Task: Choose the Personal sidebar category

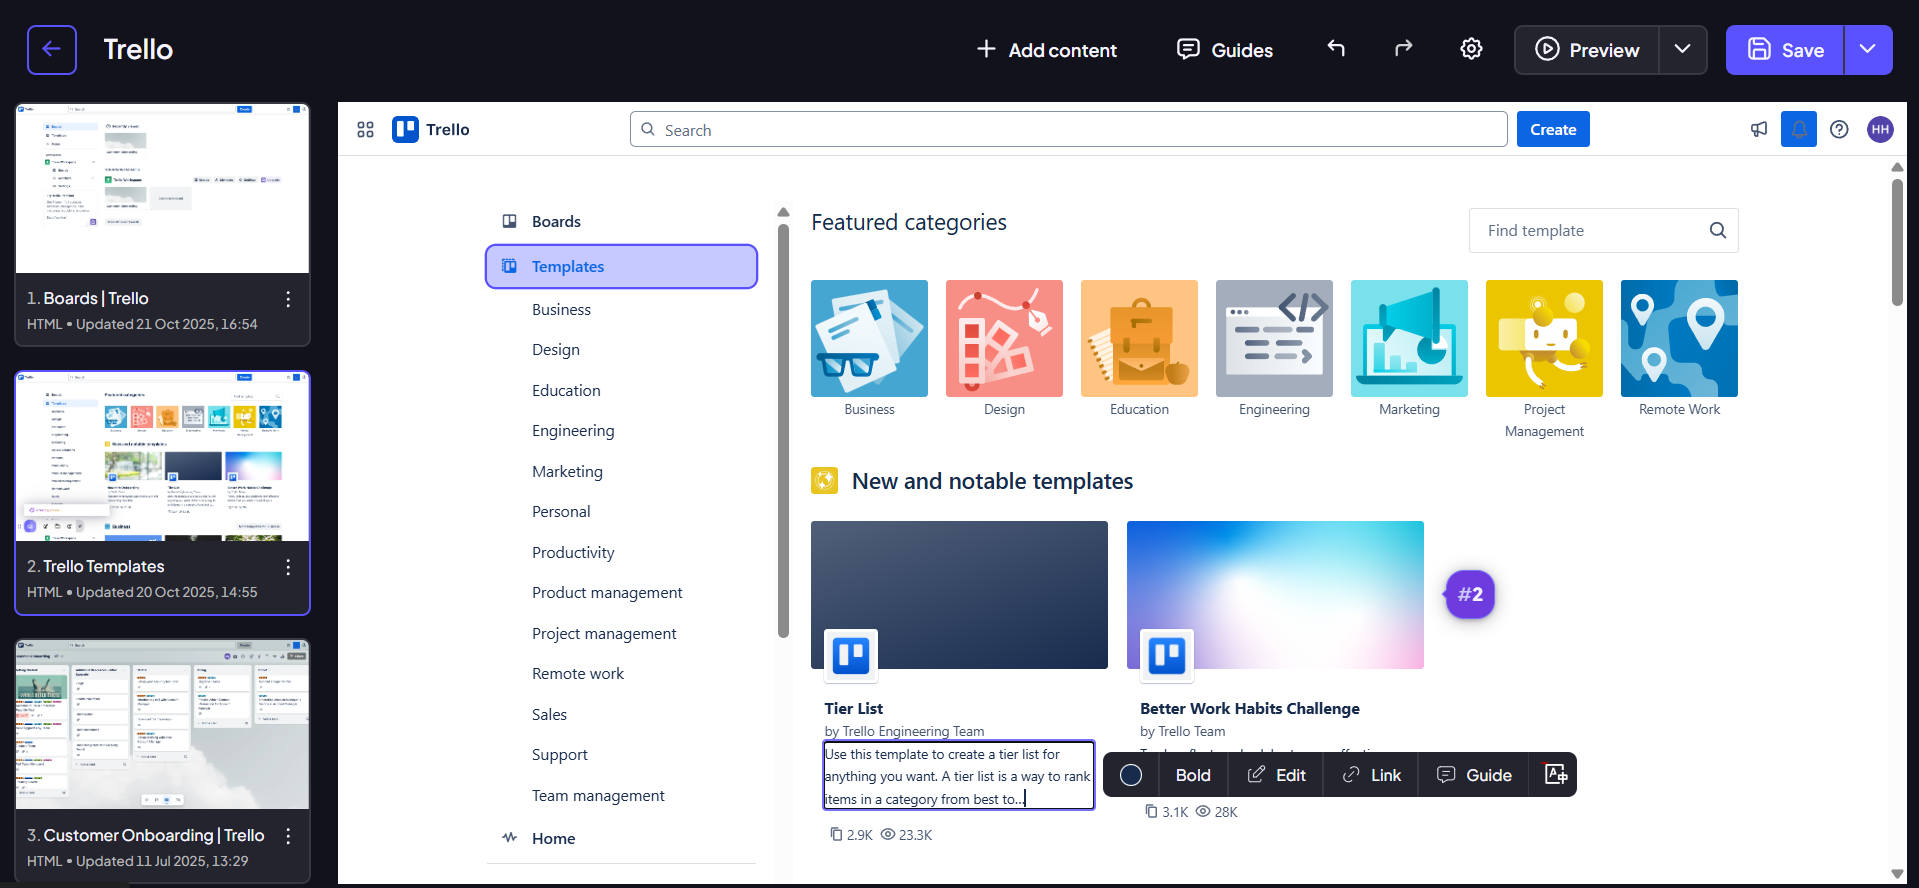Action: (561, 512)
